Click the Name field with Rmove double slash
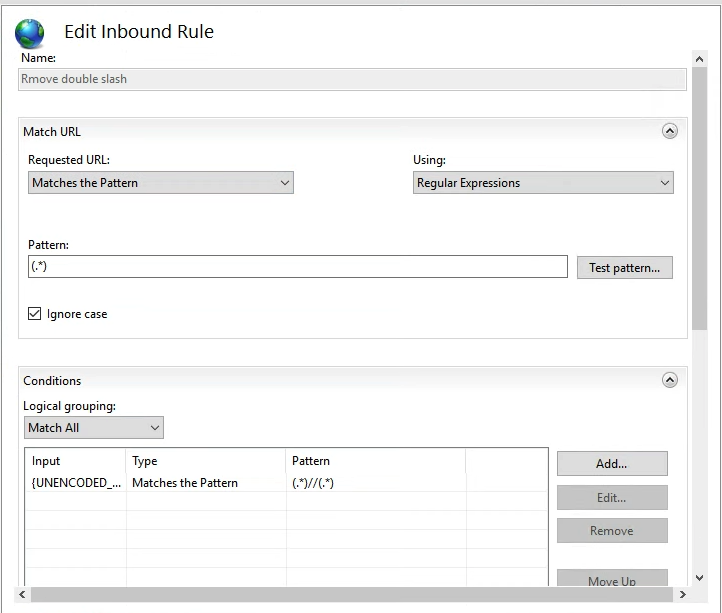722x613 pixels. click(x=352, y=79)
